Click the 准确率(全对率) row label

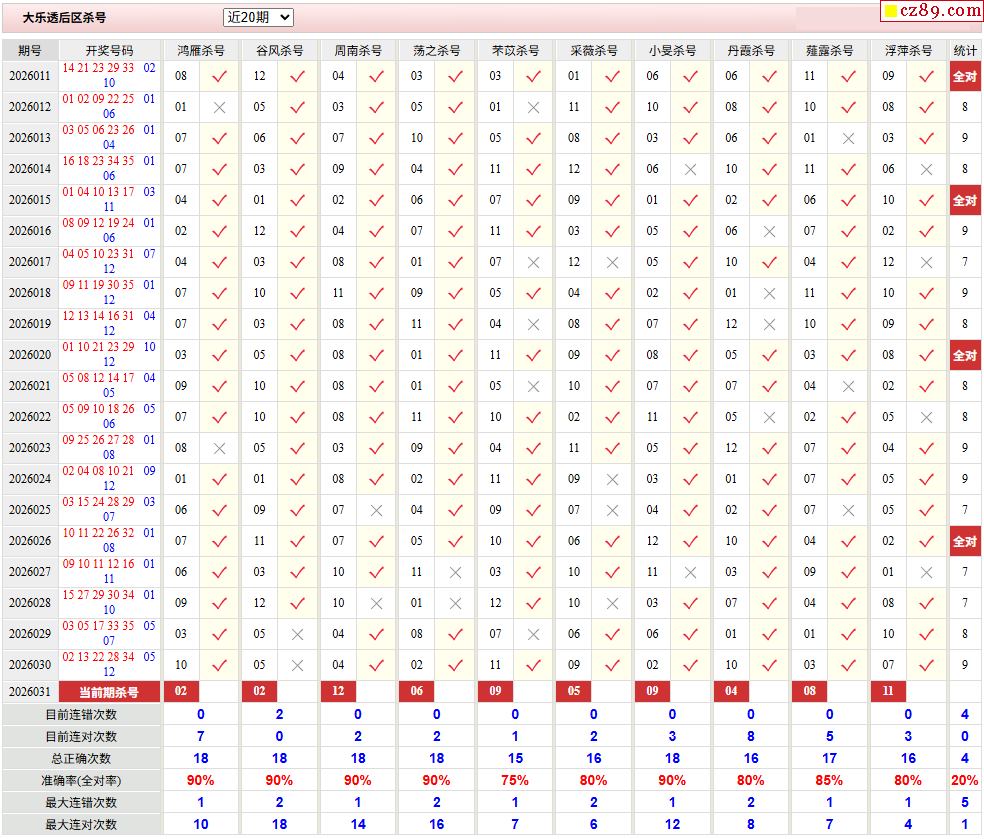click(x=81, y=780)
